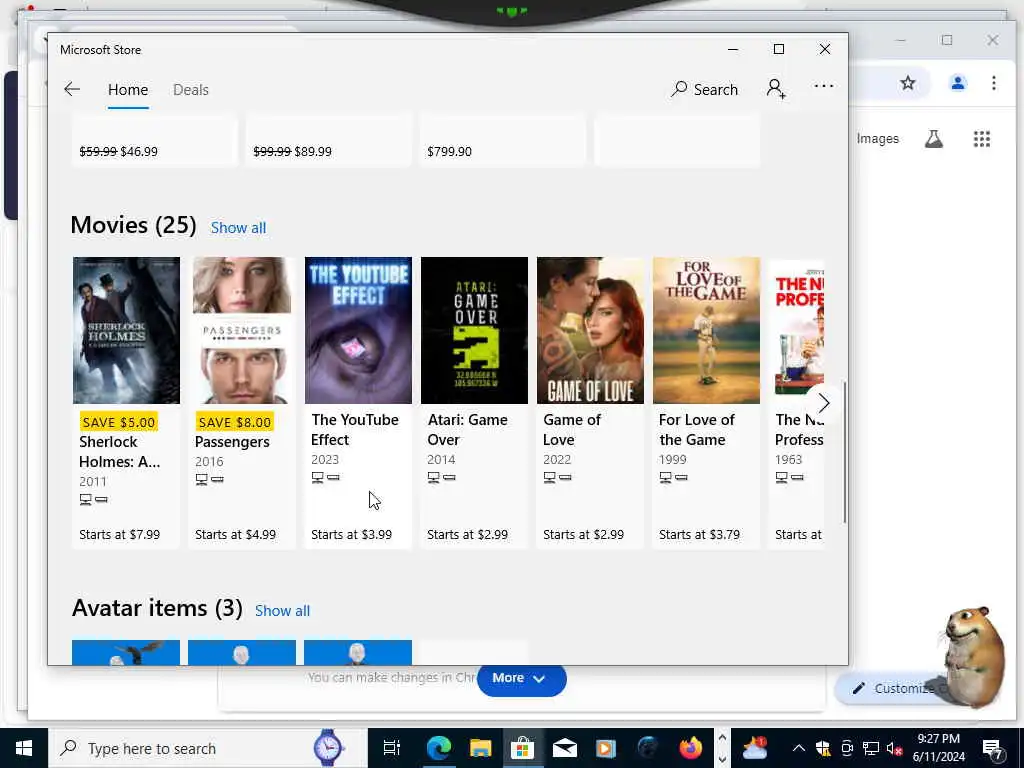Open the Chrome profile avatar icon
The width and height of the screenshot is (1024, 768).
pos(957,83)
